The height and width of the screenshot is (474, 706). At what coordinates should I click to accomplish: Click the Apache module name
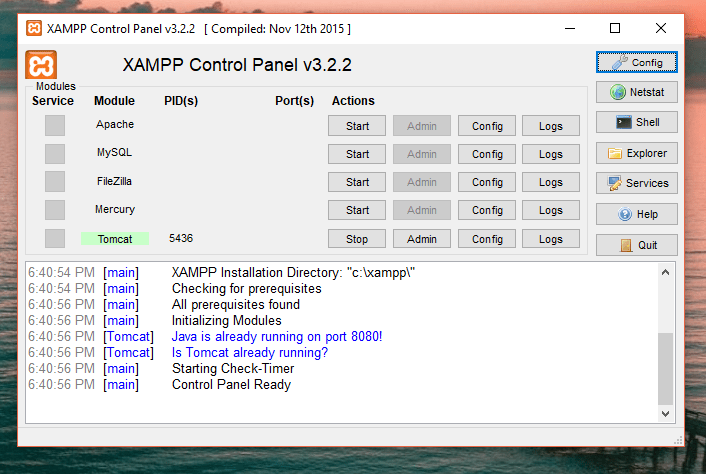(x=115, y=124)
